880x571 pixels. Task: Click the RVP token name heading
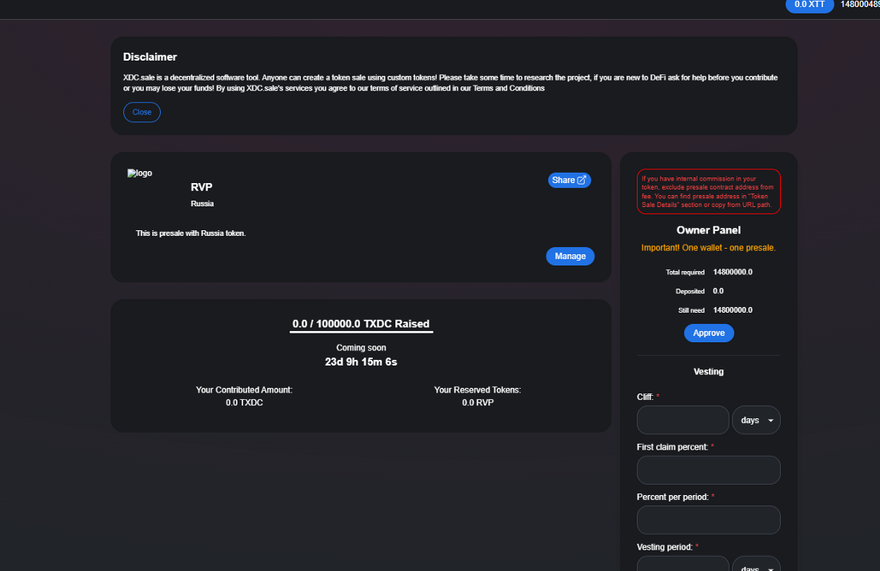coord(202,187)
